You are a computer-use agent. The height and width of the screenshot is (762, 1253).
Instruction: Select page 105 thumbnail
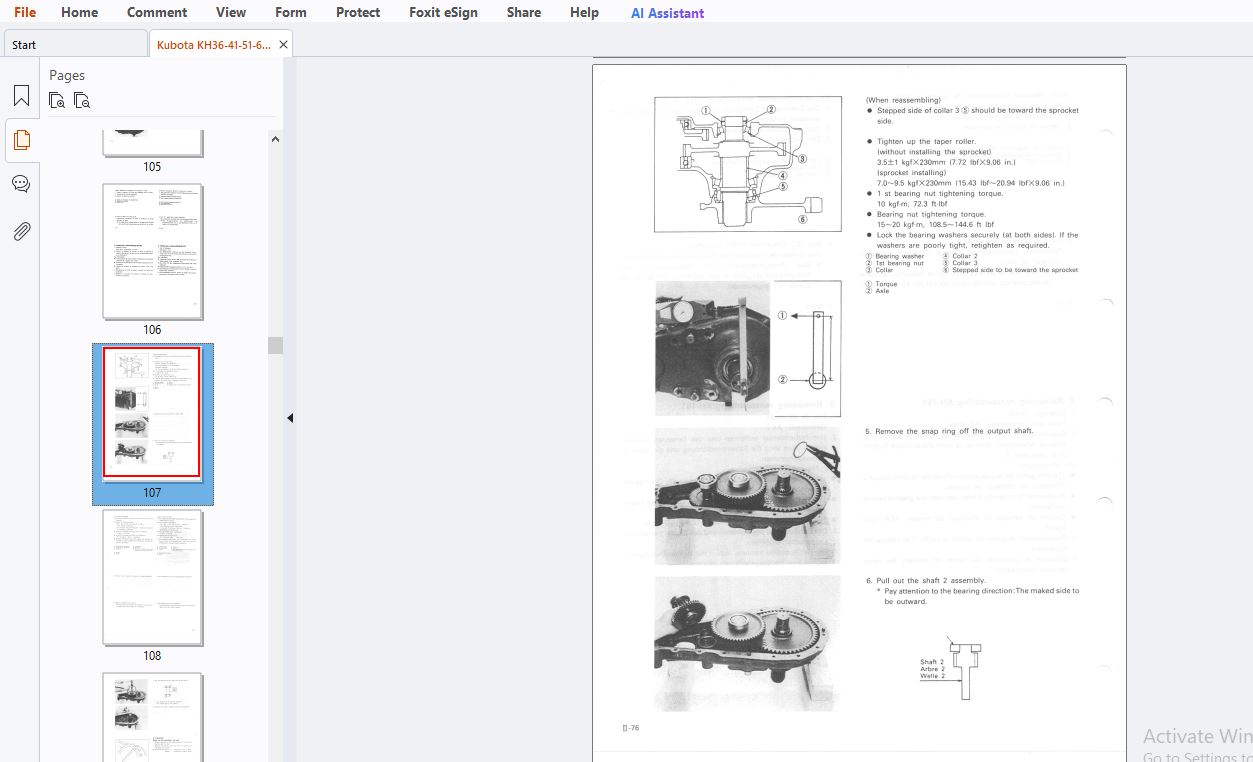coord(152,142)
